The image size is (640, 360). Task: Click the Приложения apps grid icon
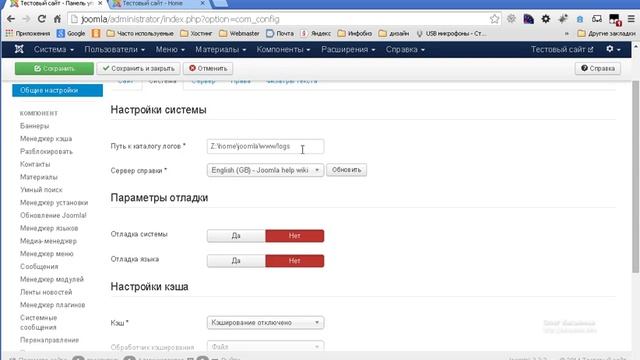point(9,33)
